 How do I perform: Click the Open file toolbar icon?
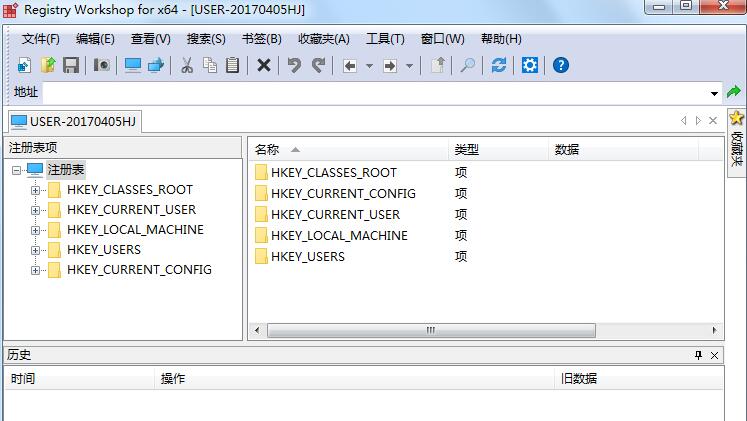coord(48,65)
